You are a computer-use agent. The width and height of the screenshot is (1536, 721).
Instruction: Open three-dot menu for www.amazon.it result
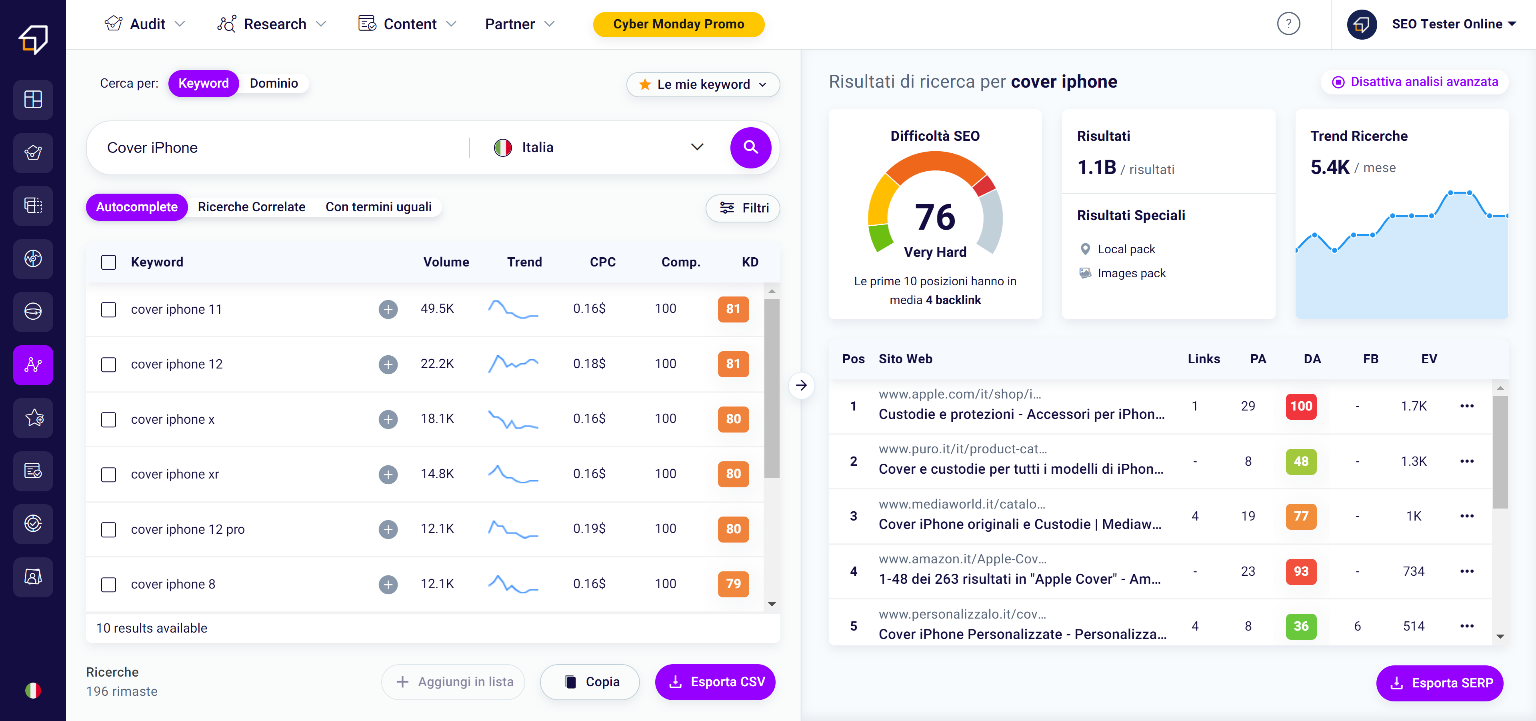pos(1467,571)
